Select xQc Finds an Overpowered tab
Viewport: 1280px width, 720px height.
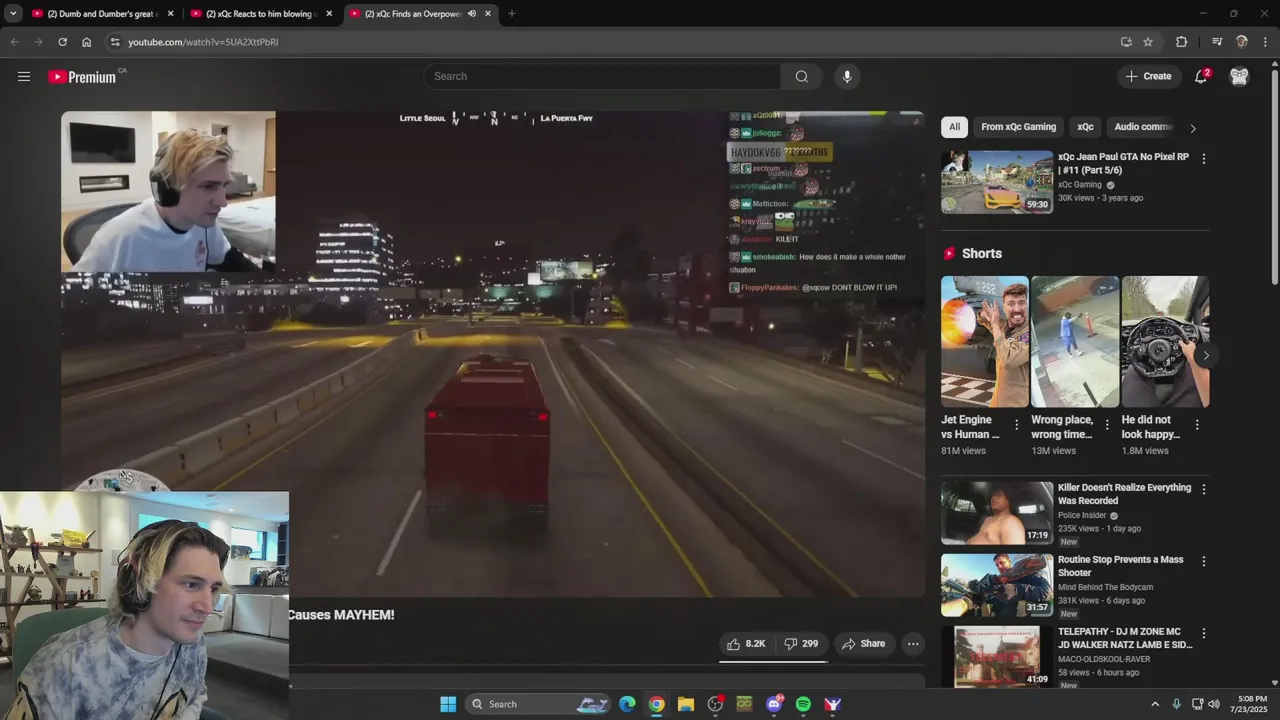(x=420, y=14)
